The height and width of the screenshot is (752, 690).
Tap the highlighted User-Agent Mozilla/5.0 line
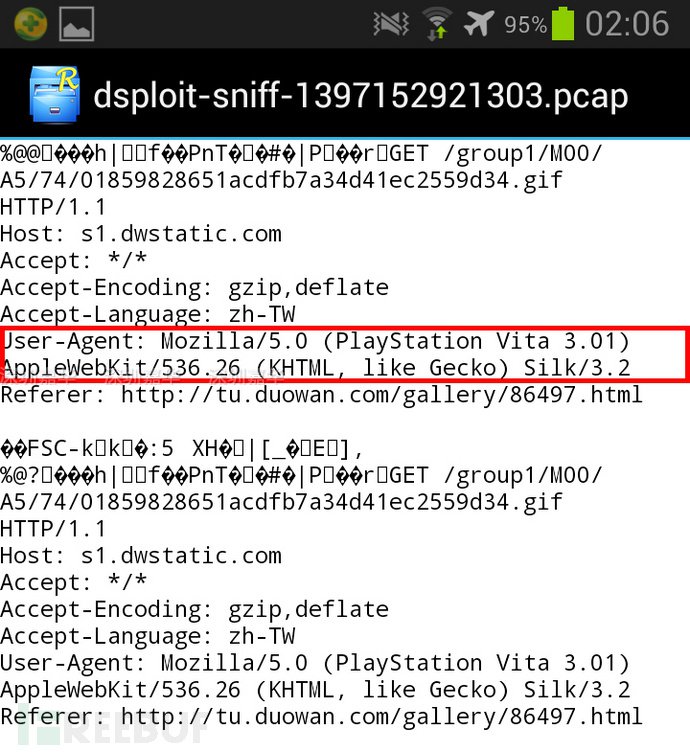(x=315, y=341)
